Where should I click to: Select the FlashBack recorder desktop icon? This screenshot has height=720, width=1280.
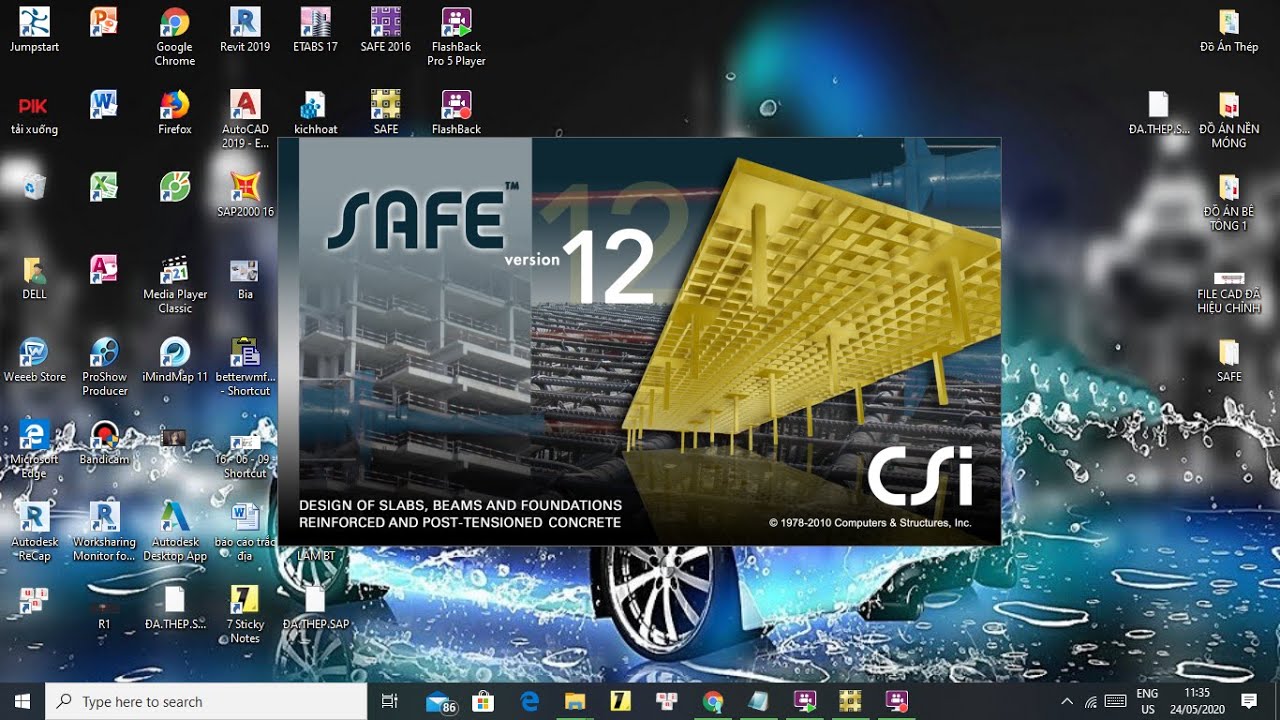[456, 113]
